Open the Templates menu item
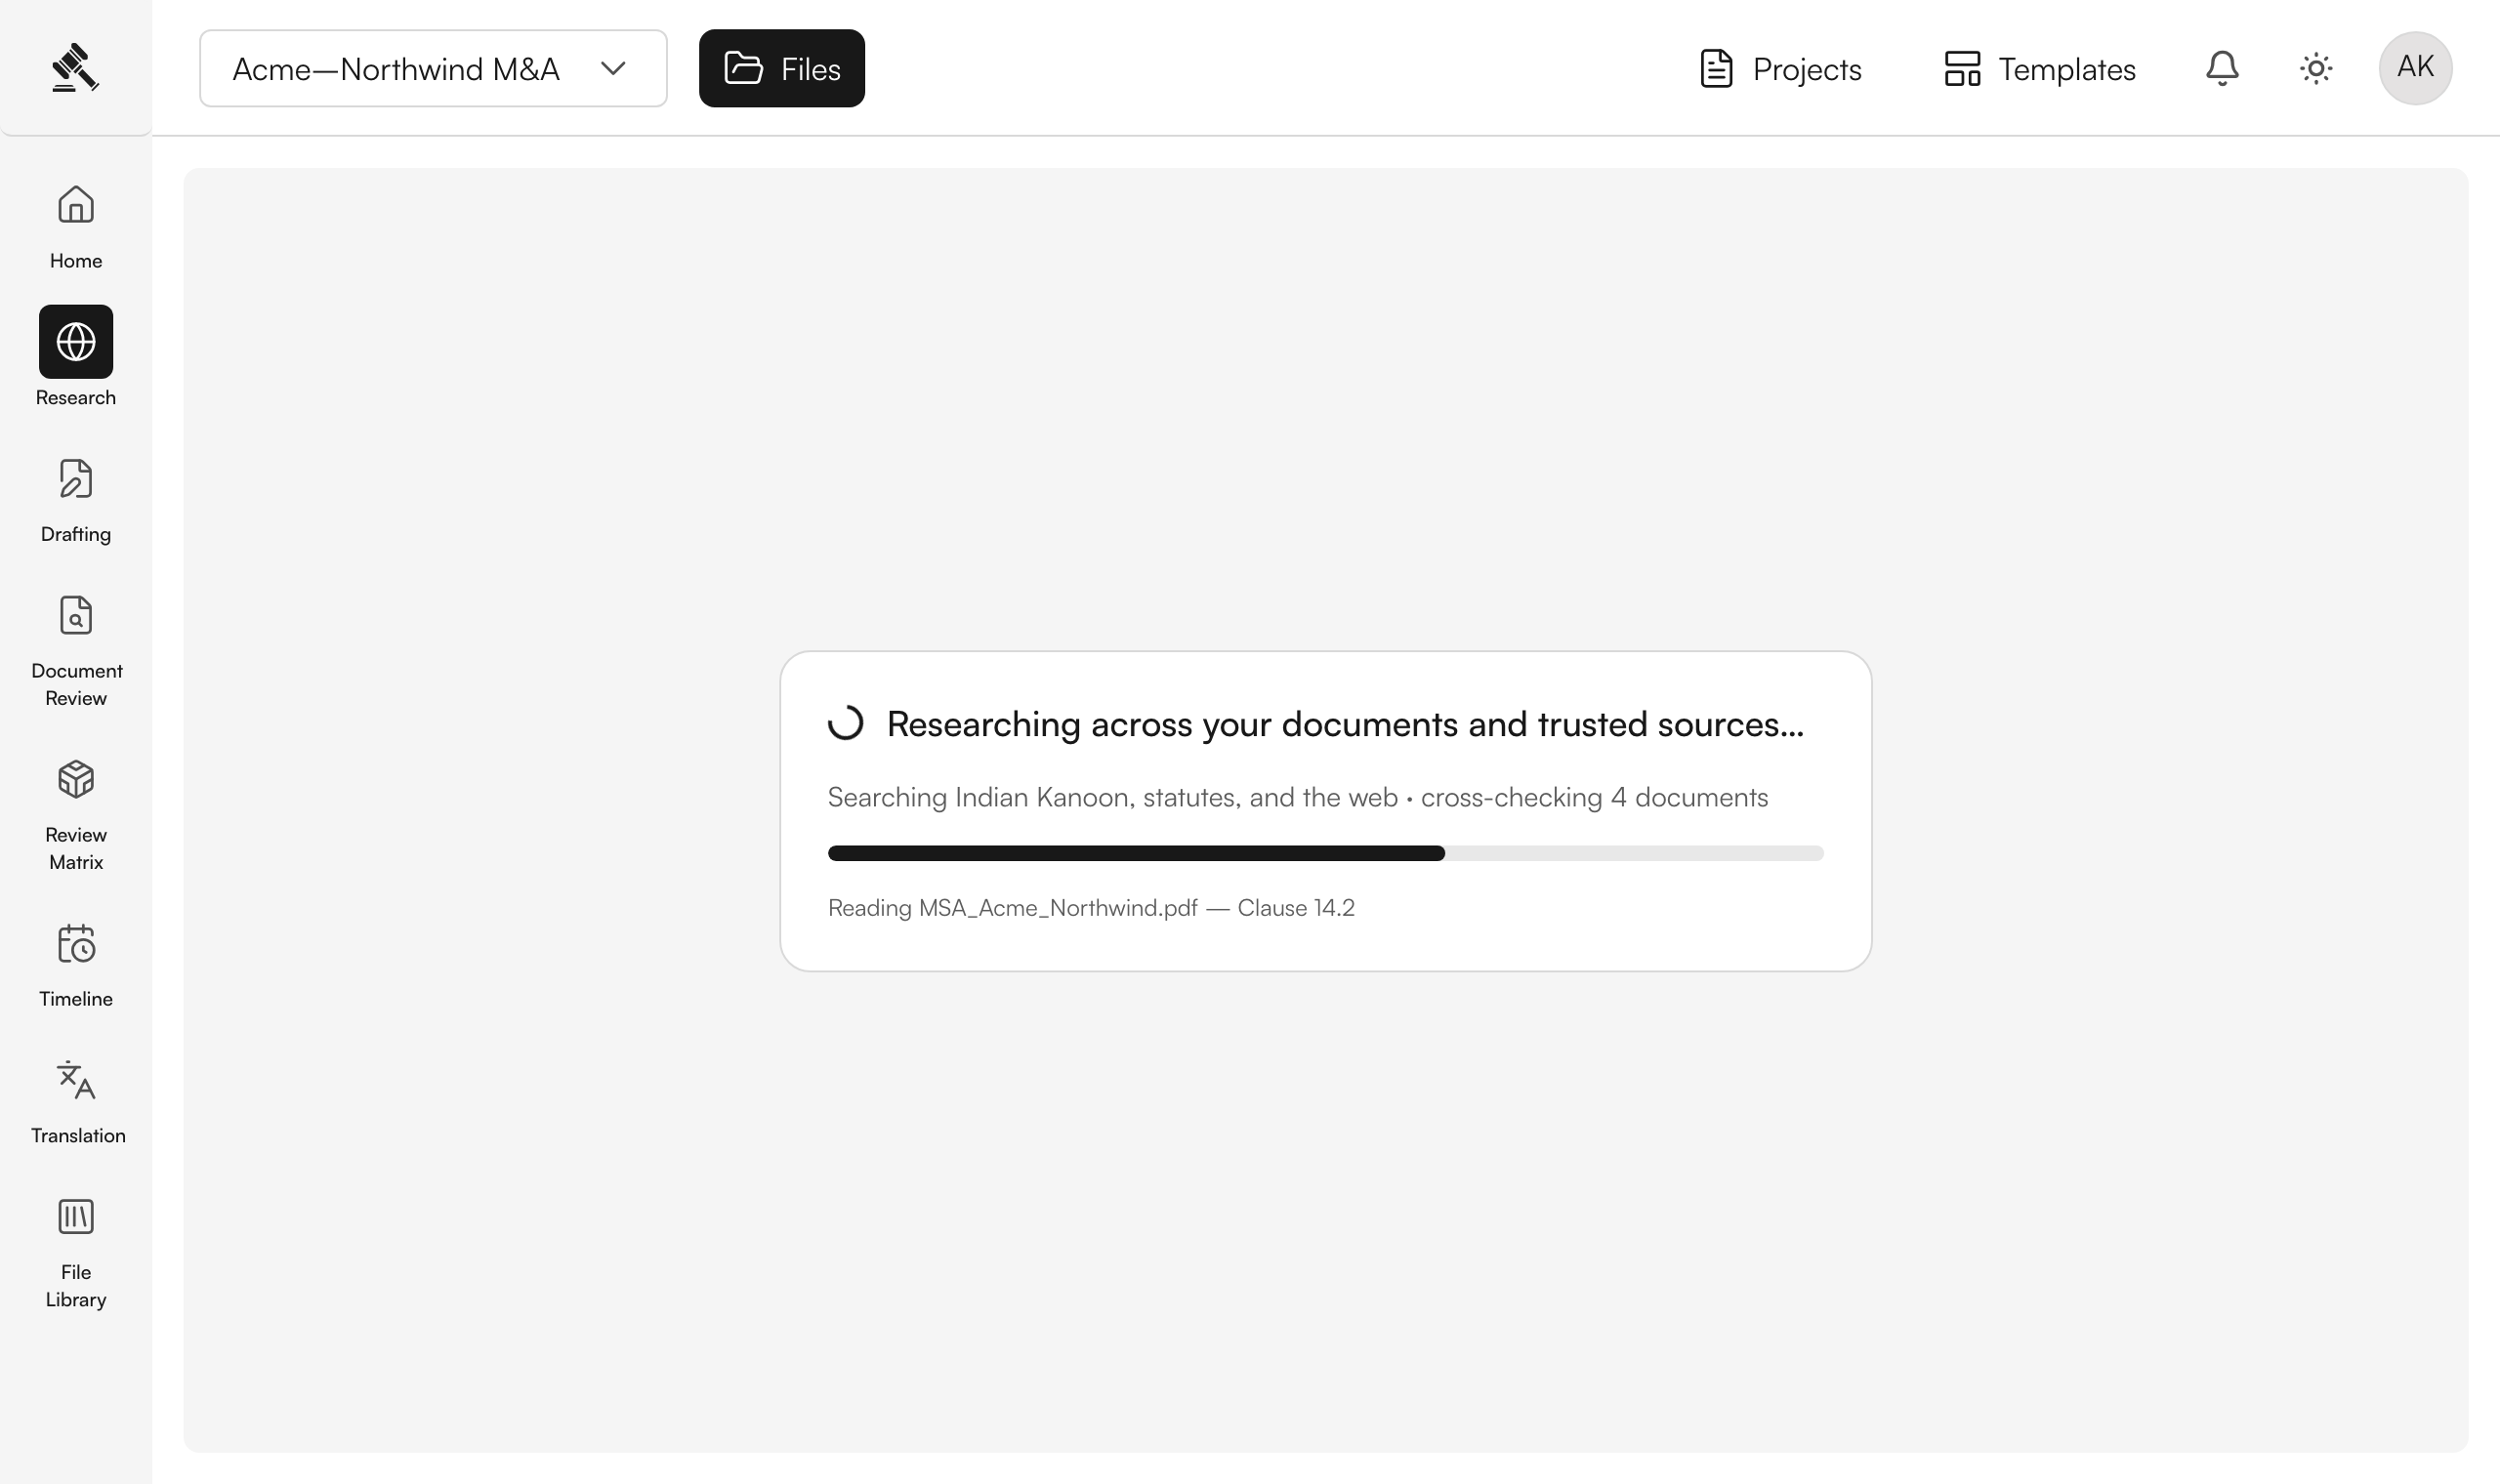 [x=2039, y=68]
